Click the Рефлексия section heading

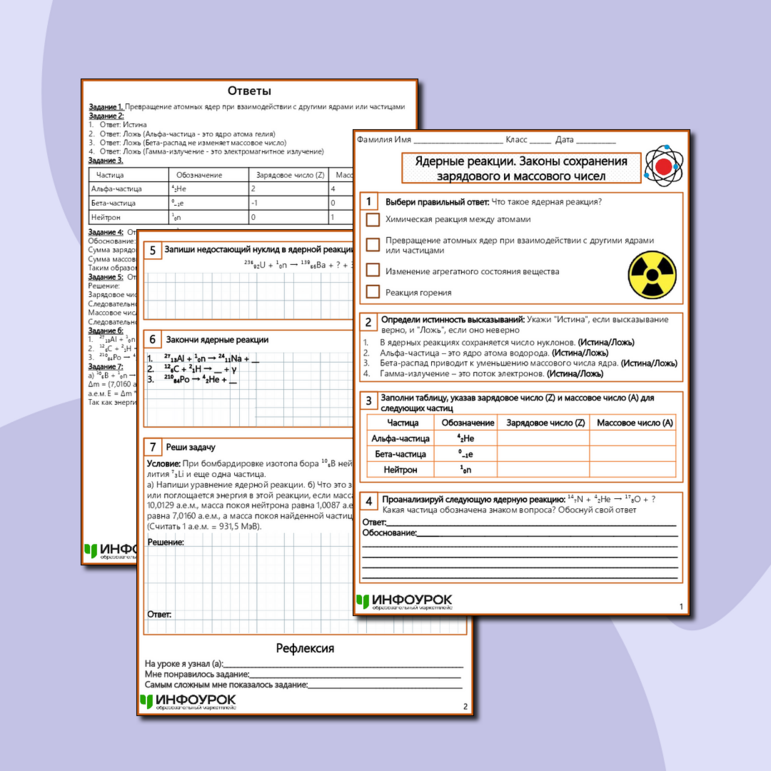[x=305, y=648]
